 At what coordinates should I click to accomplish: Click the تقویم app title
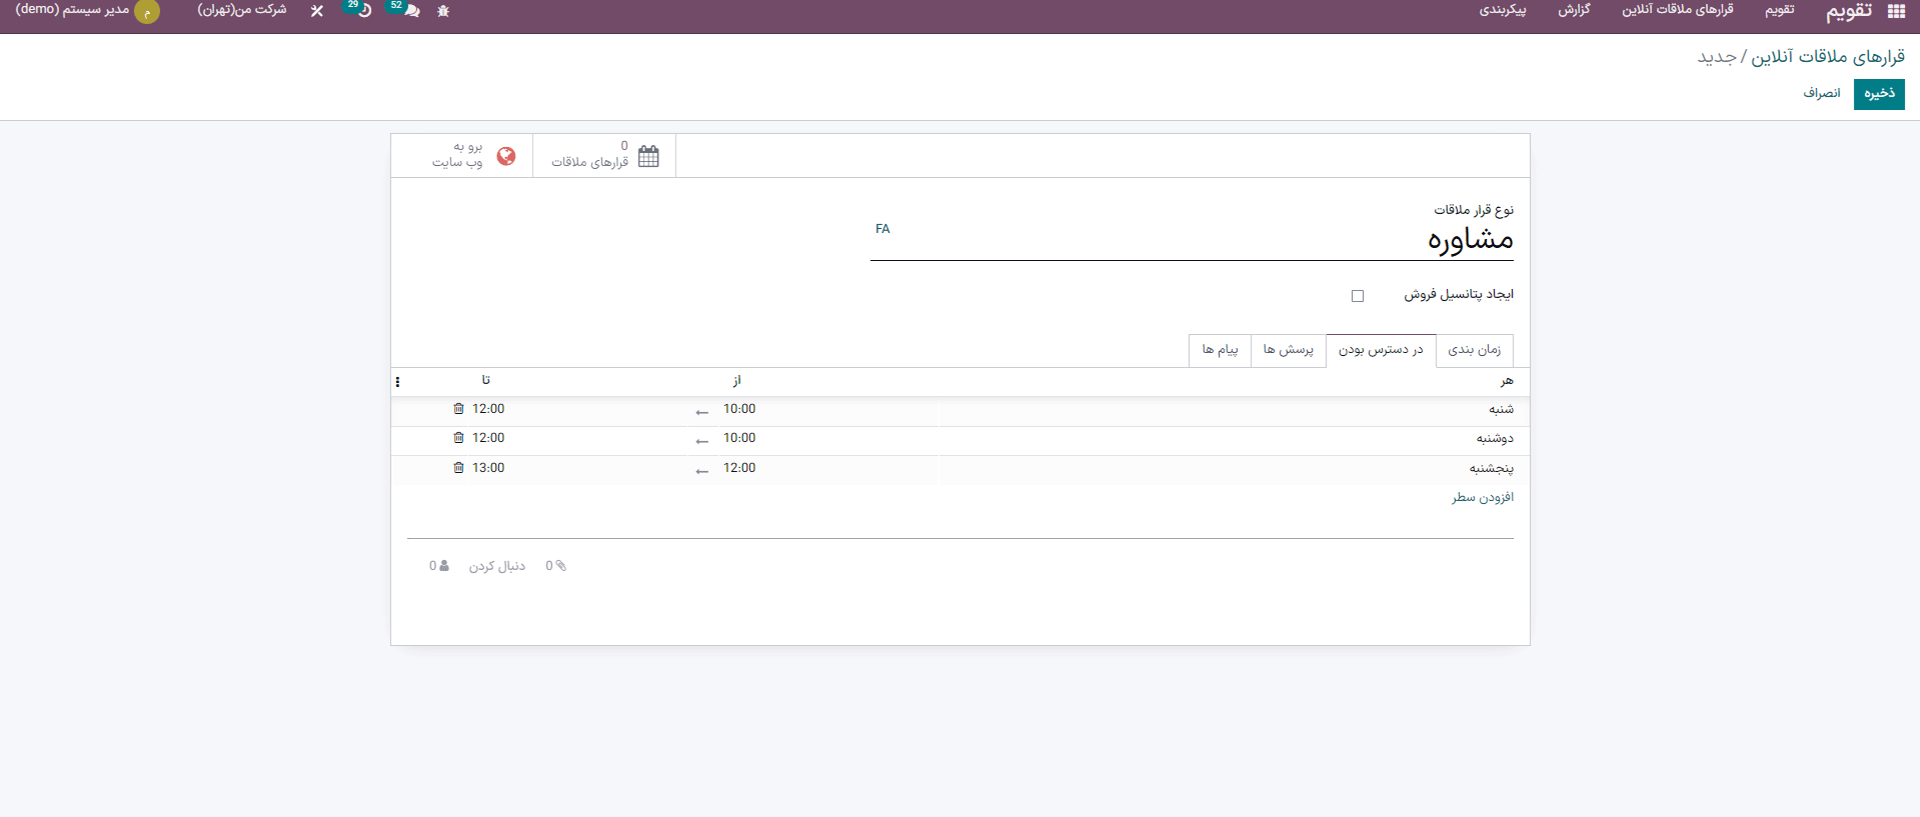[x=1849, y=12]
